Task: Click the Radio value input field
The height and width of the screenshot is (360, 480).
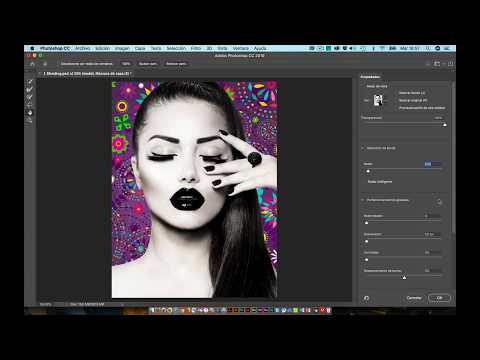Action: click(432, 164)
